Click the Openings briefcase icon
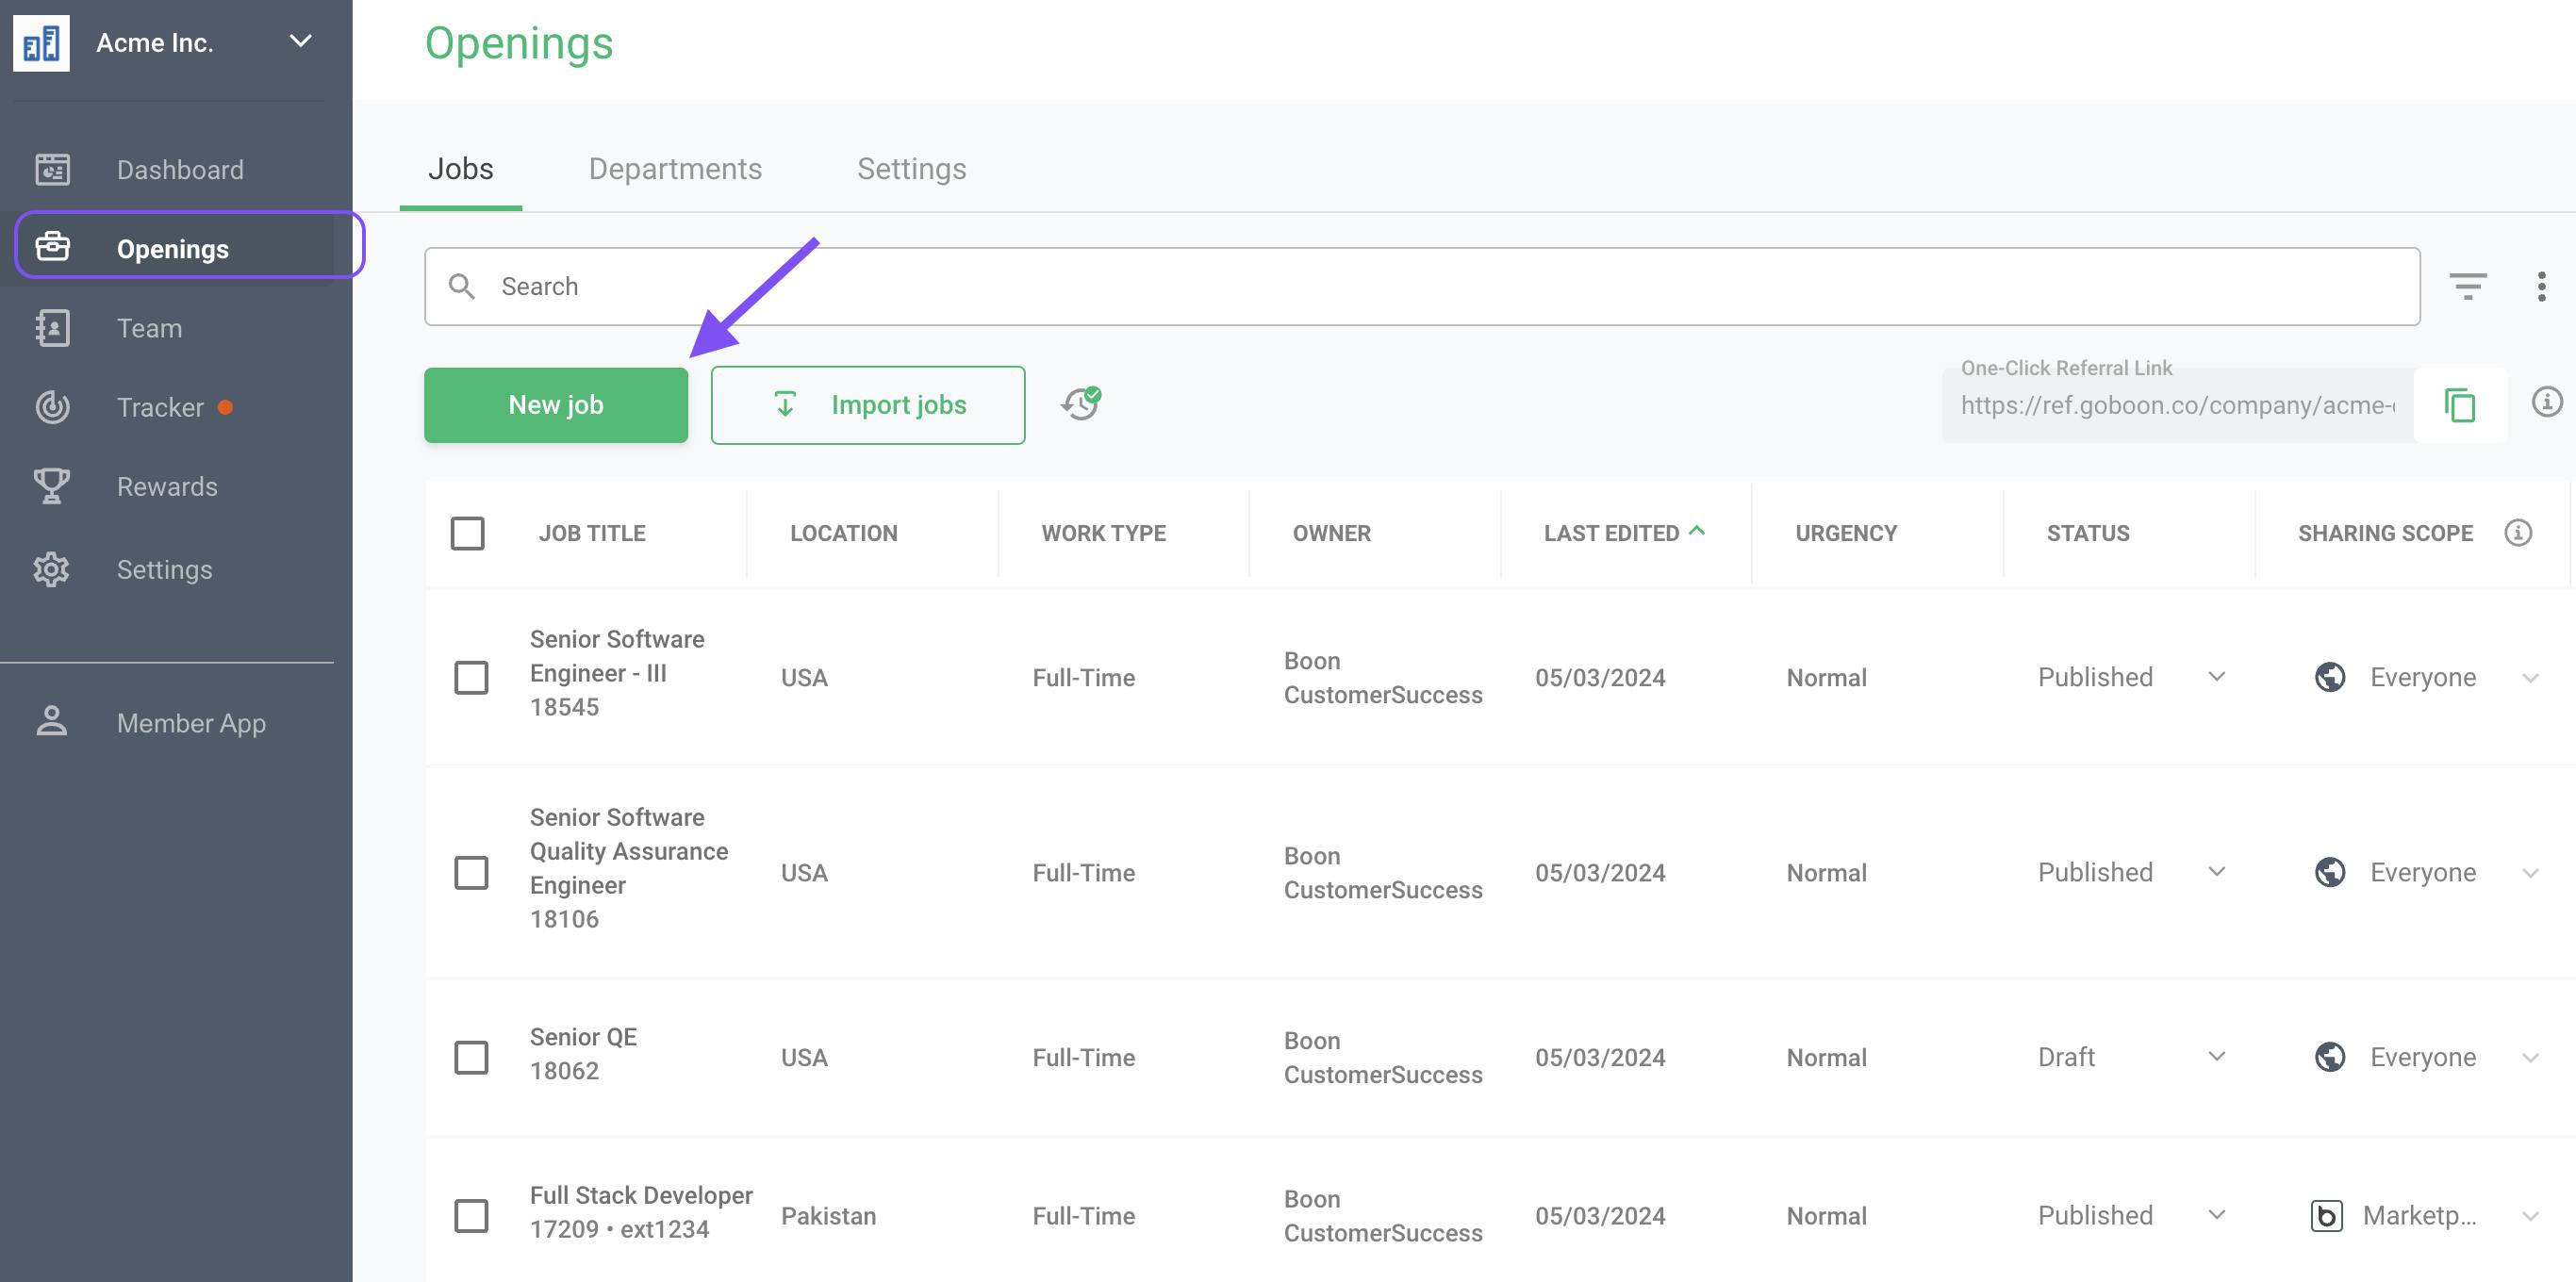 (x=52, y=246)
